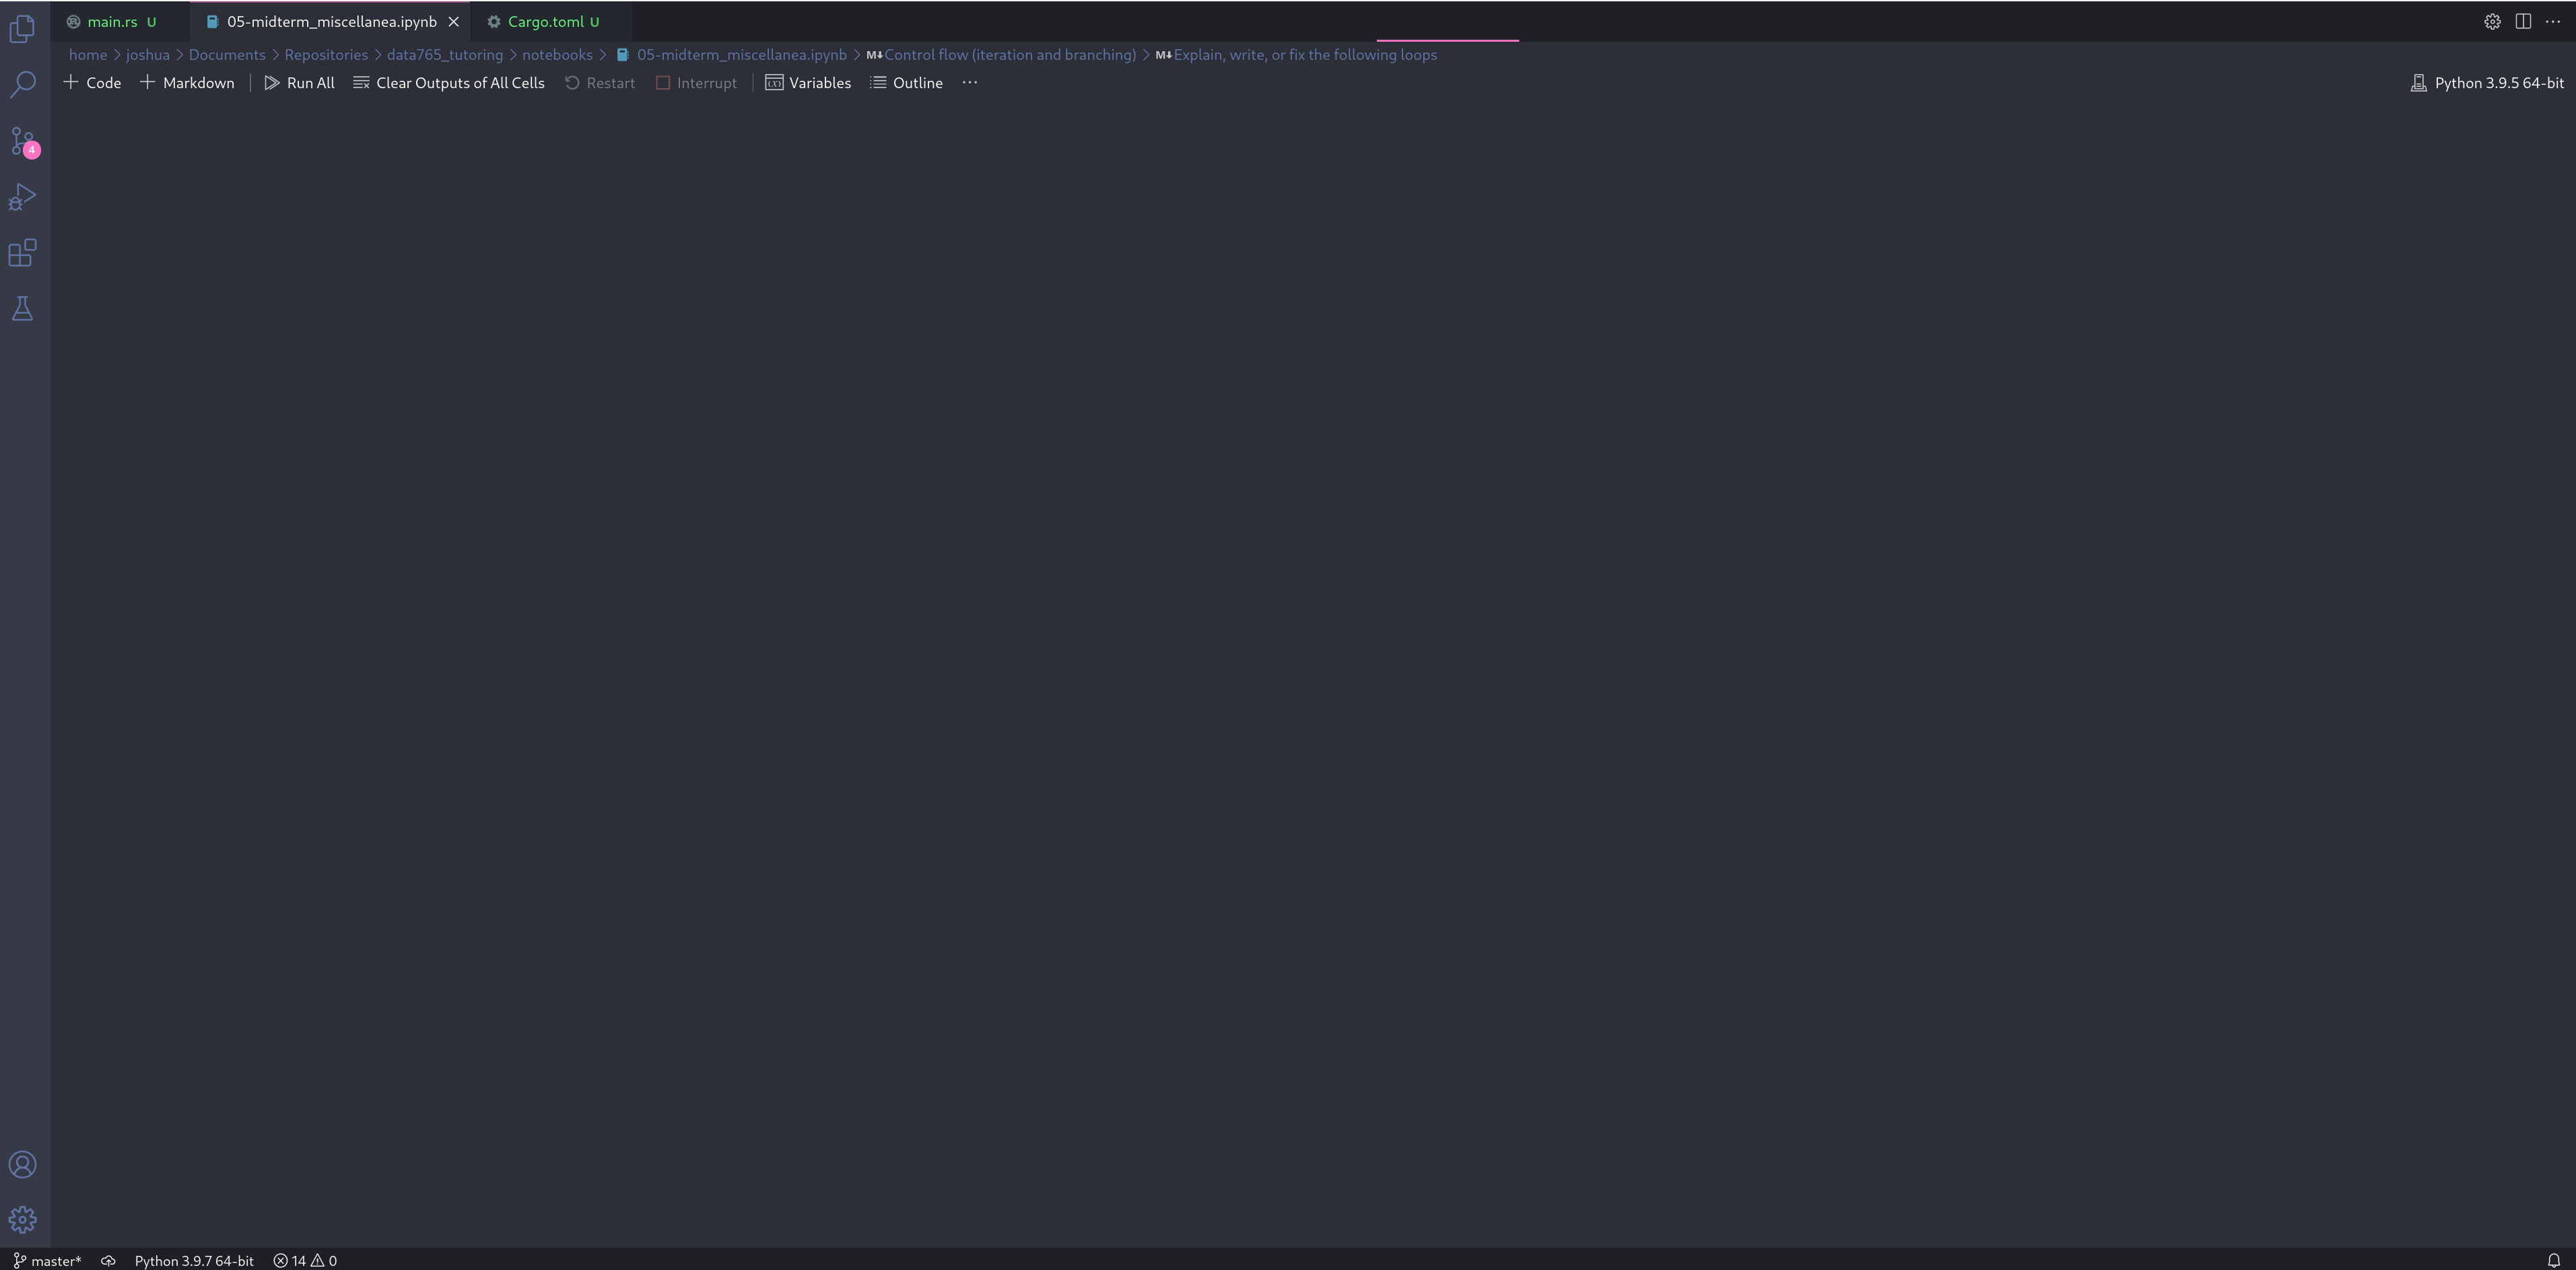Screen dimensions: 2576x1270
Task: Open the Manage gear in activity bar
Action: tap(22, 1220)
